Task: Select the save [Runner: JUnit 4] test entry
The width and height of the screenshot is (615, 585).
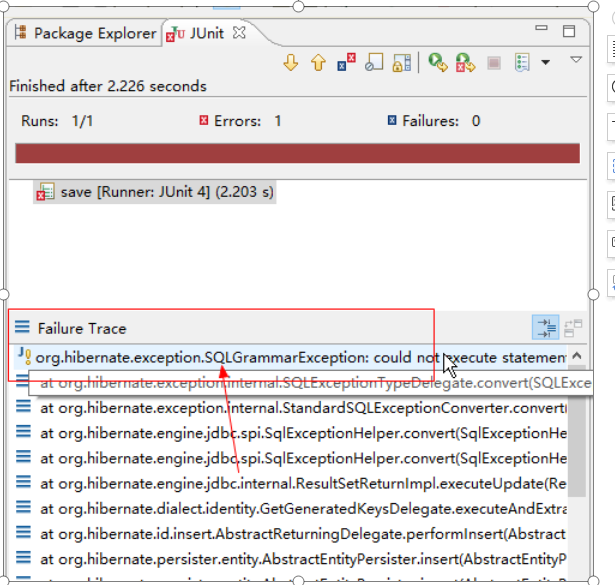Action: tap(155, 192)
